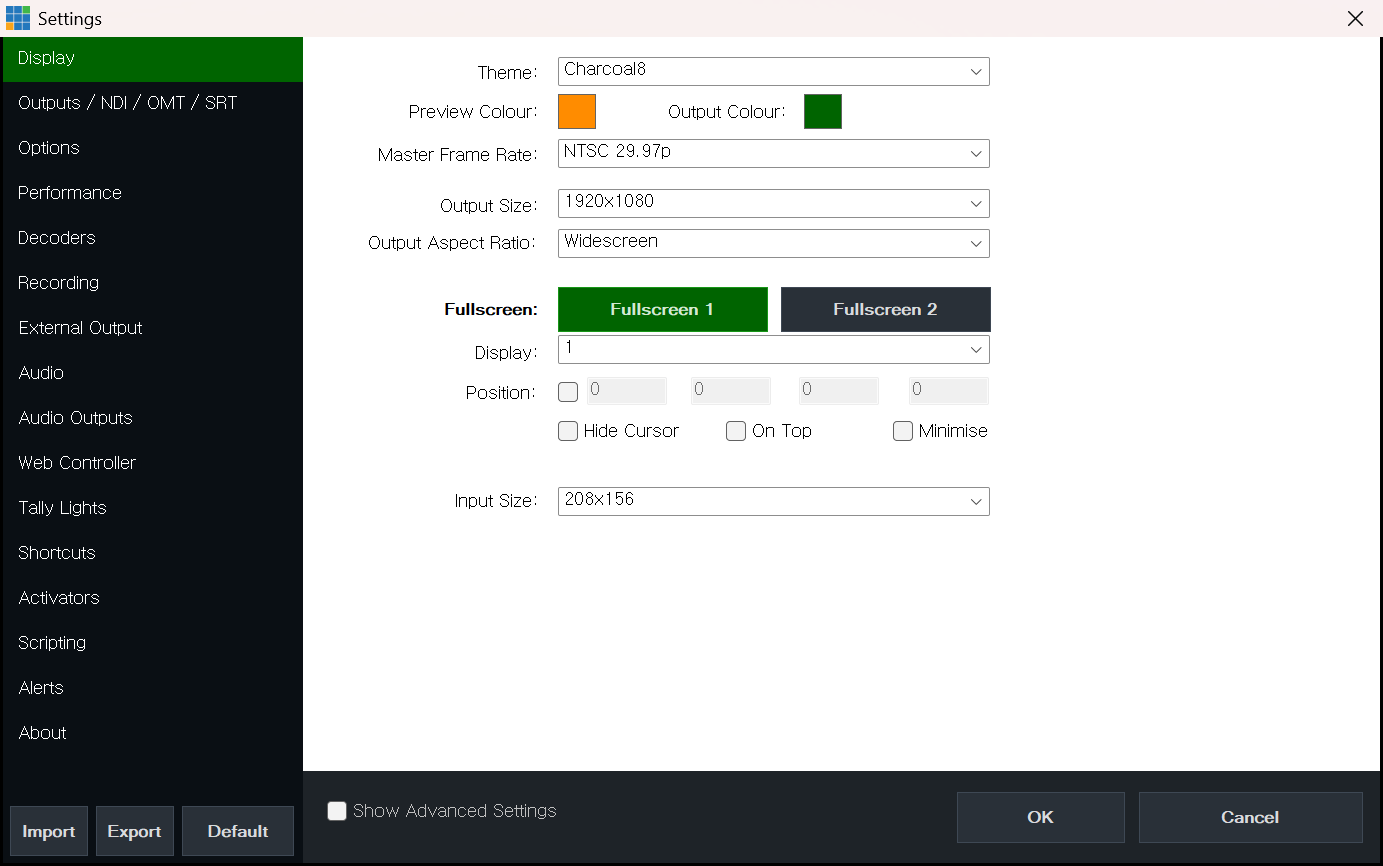
Task: Check the Minimise option
Action: click(903, 431)
